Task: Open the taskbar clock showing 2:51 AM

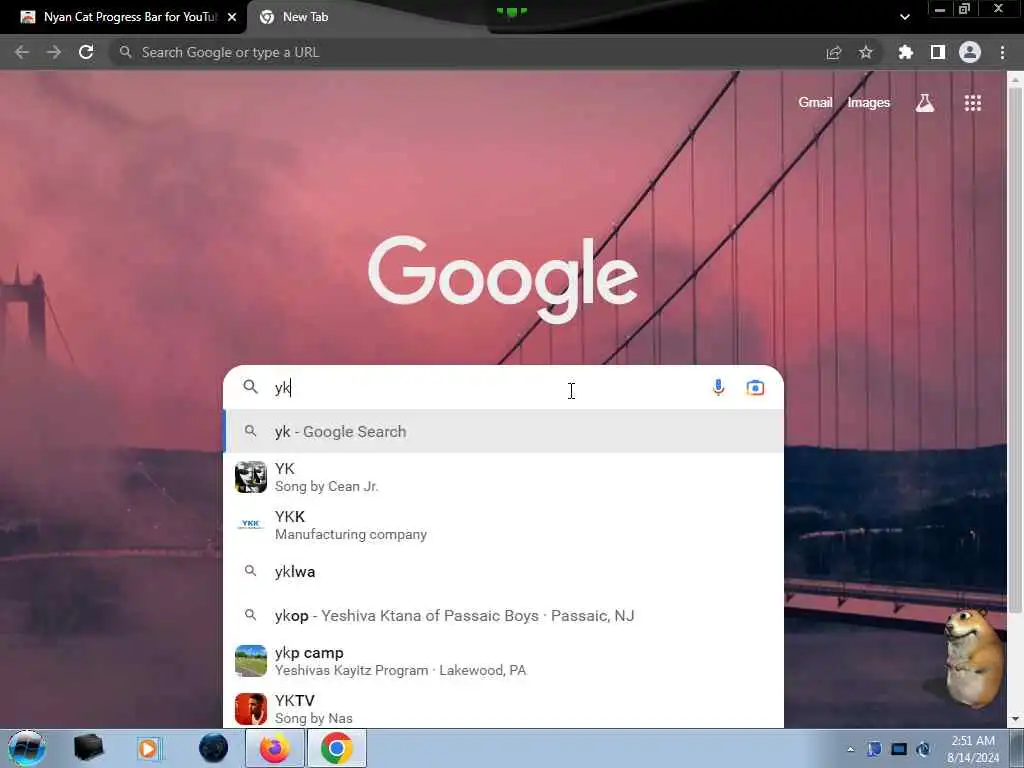Action: point(973,749)
